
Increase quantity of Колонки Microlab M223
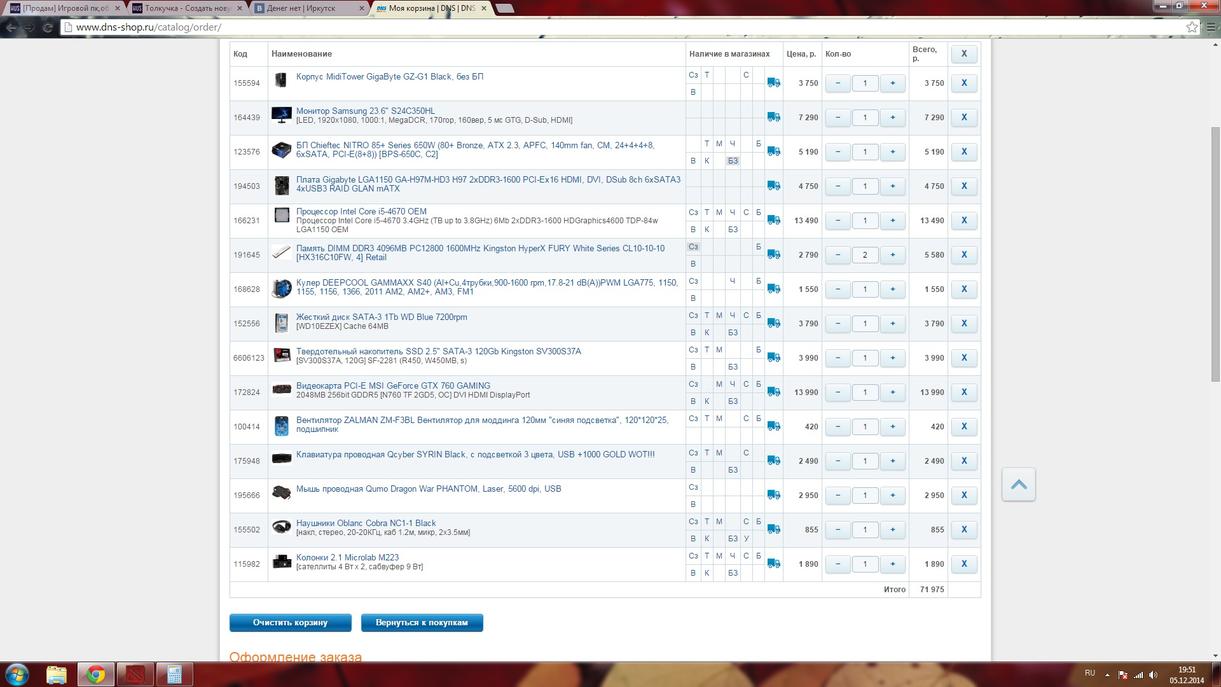pyautogui.click(x=892, y=564)
